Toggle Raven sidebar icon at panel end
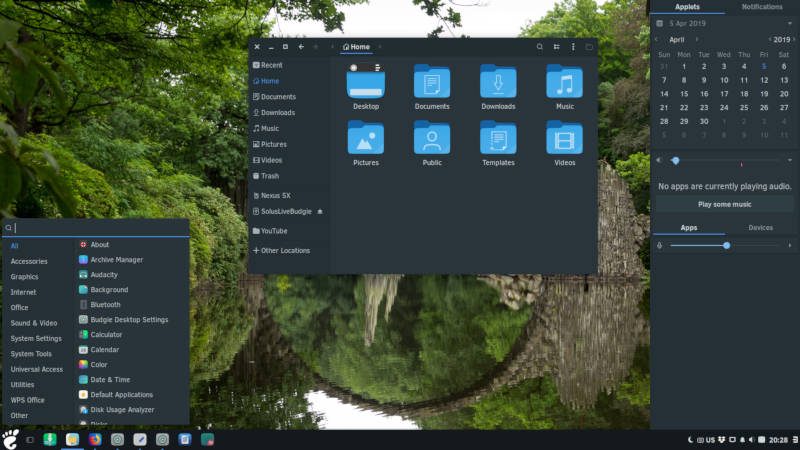 click(795, 440)
